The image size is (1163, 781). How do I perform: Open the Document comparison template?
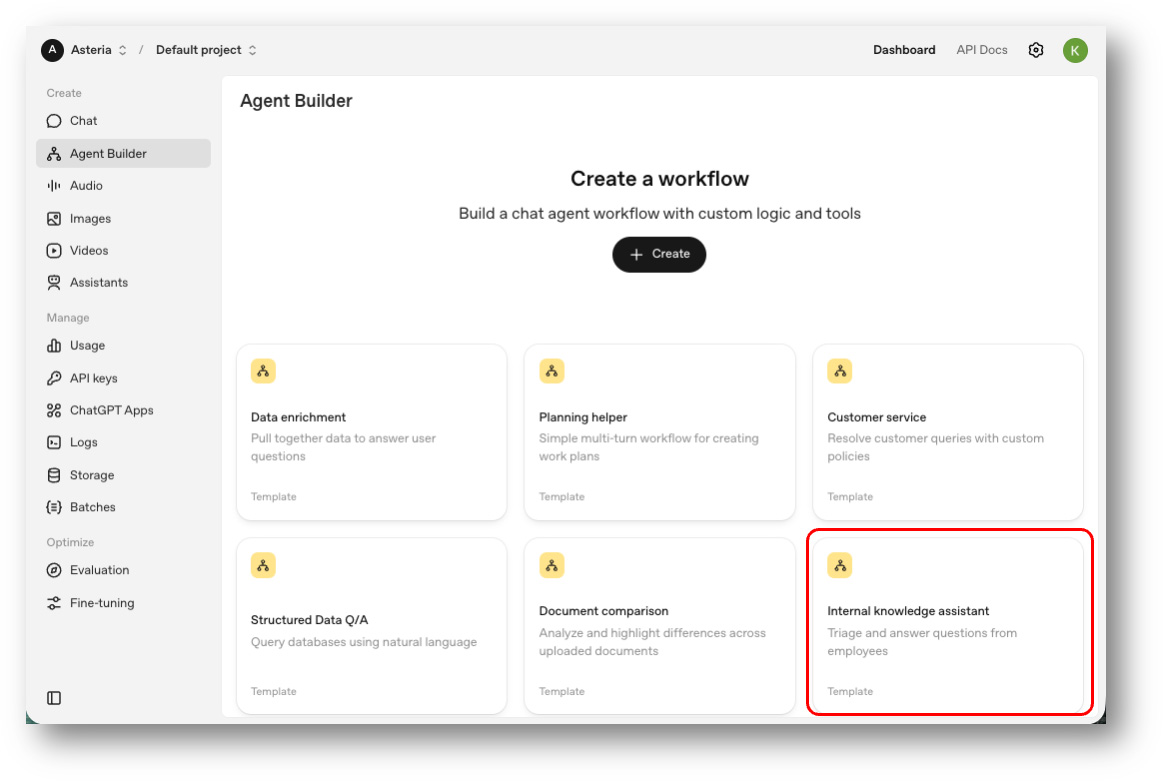point(659,625)
